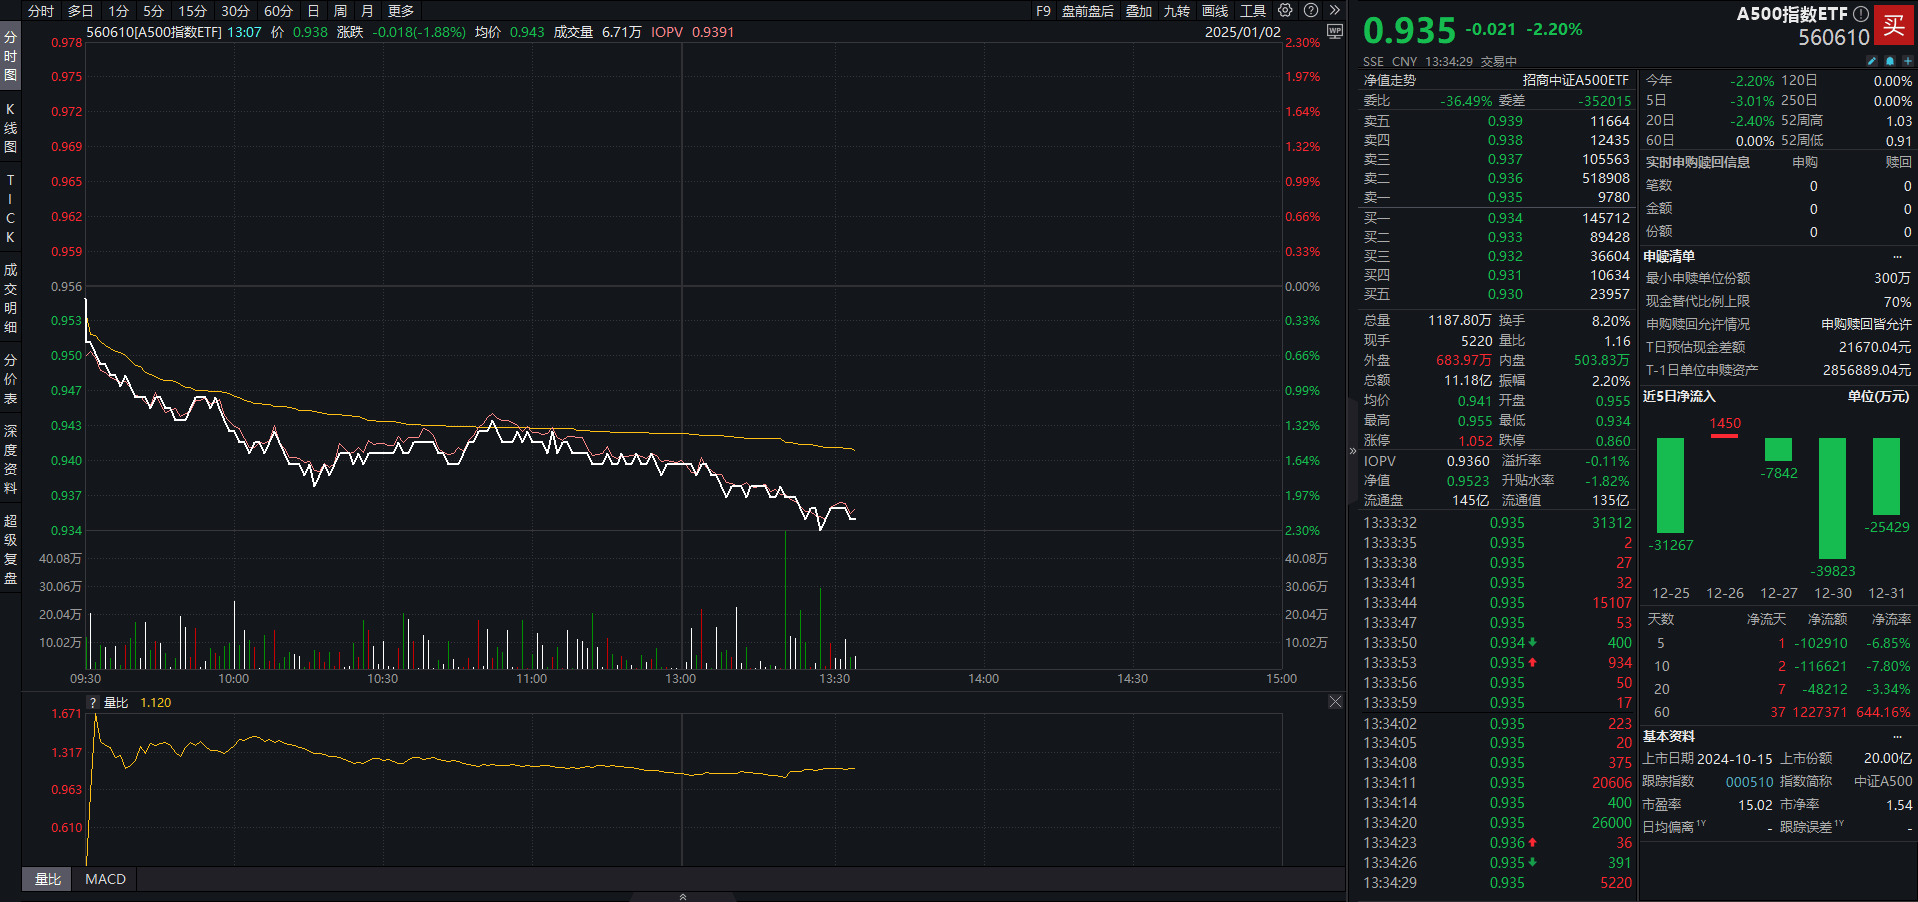Image resolution: width=1918 pixels, height=902 pixels.
Task: Toggle 盘前盘后 pre/post-market display
Action: [1087, 11]
